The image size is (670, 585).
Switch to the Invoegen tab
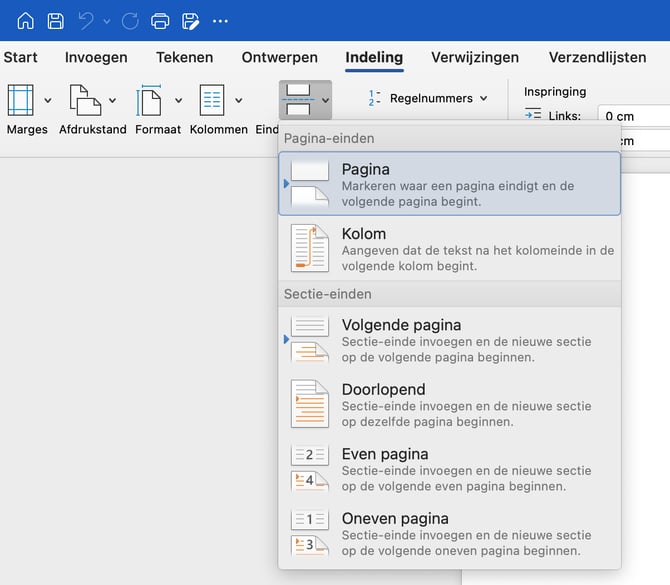click(96, 57)
